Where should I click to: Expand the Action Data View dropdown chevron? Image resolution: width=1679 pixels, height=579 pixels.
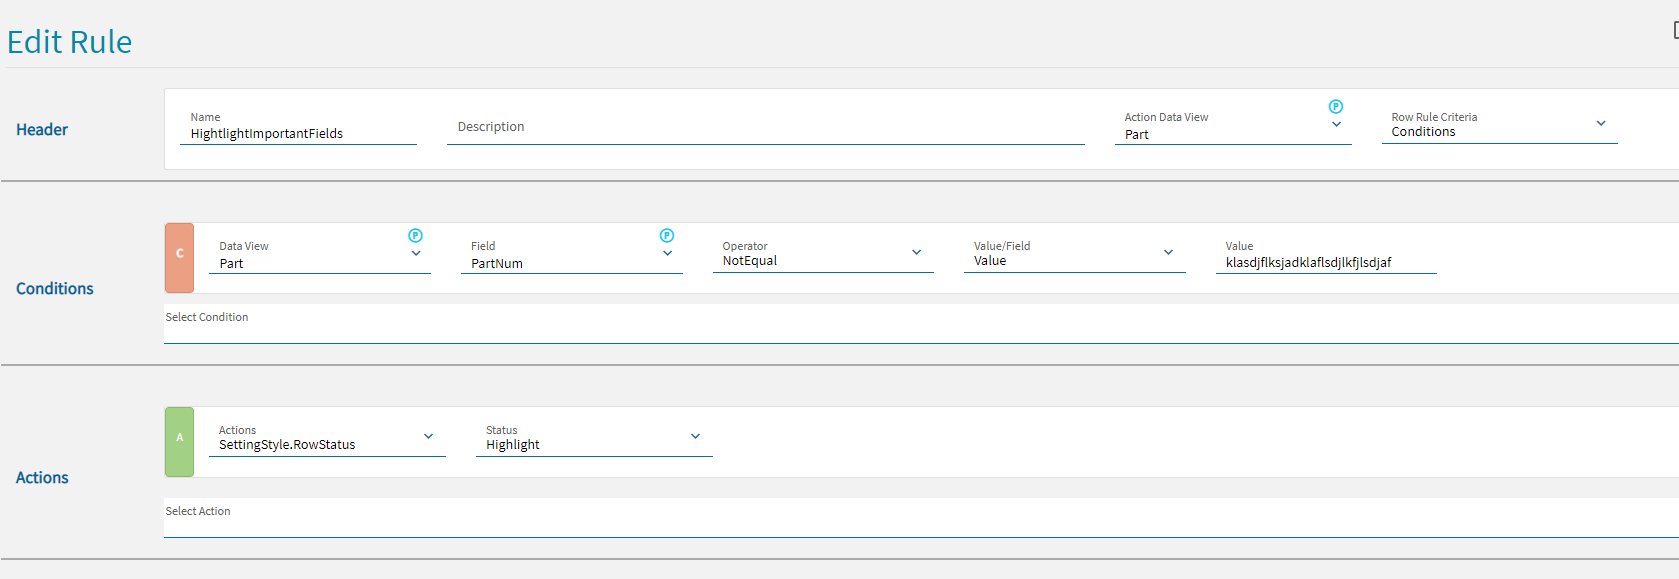point(1336,125)
